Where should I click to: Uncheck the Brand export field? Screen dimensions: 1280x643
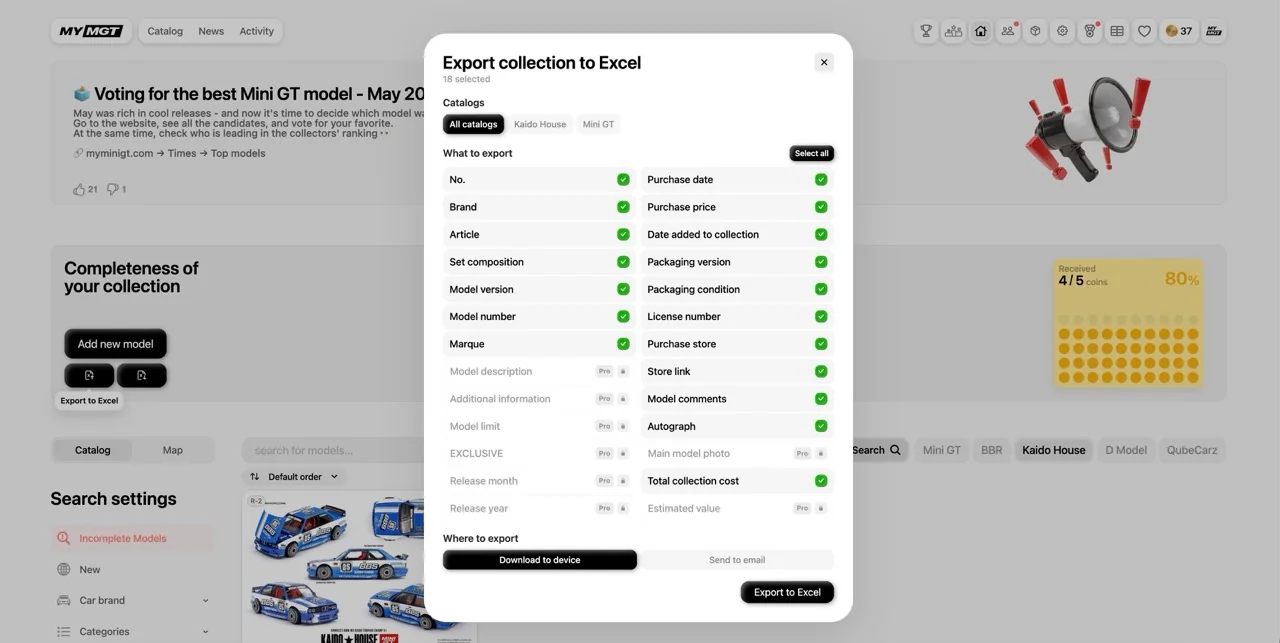(623, 207)
